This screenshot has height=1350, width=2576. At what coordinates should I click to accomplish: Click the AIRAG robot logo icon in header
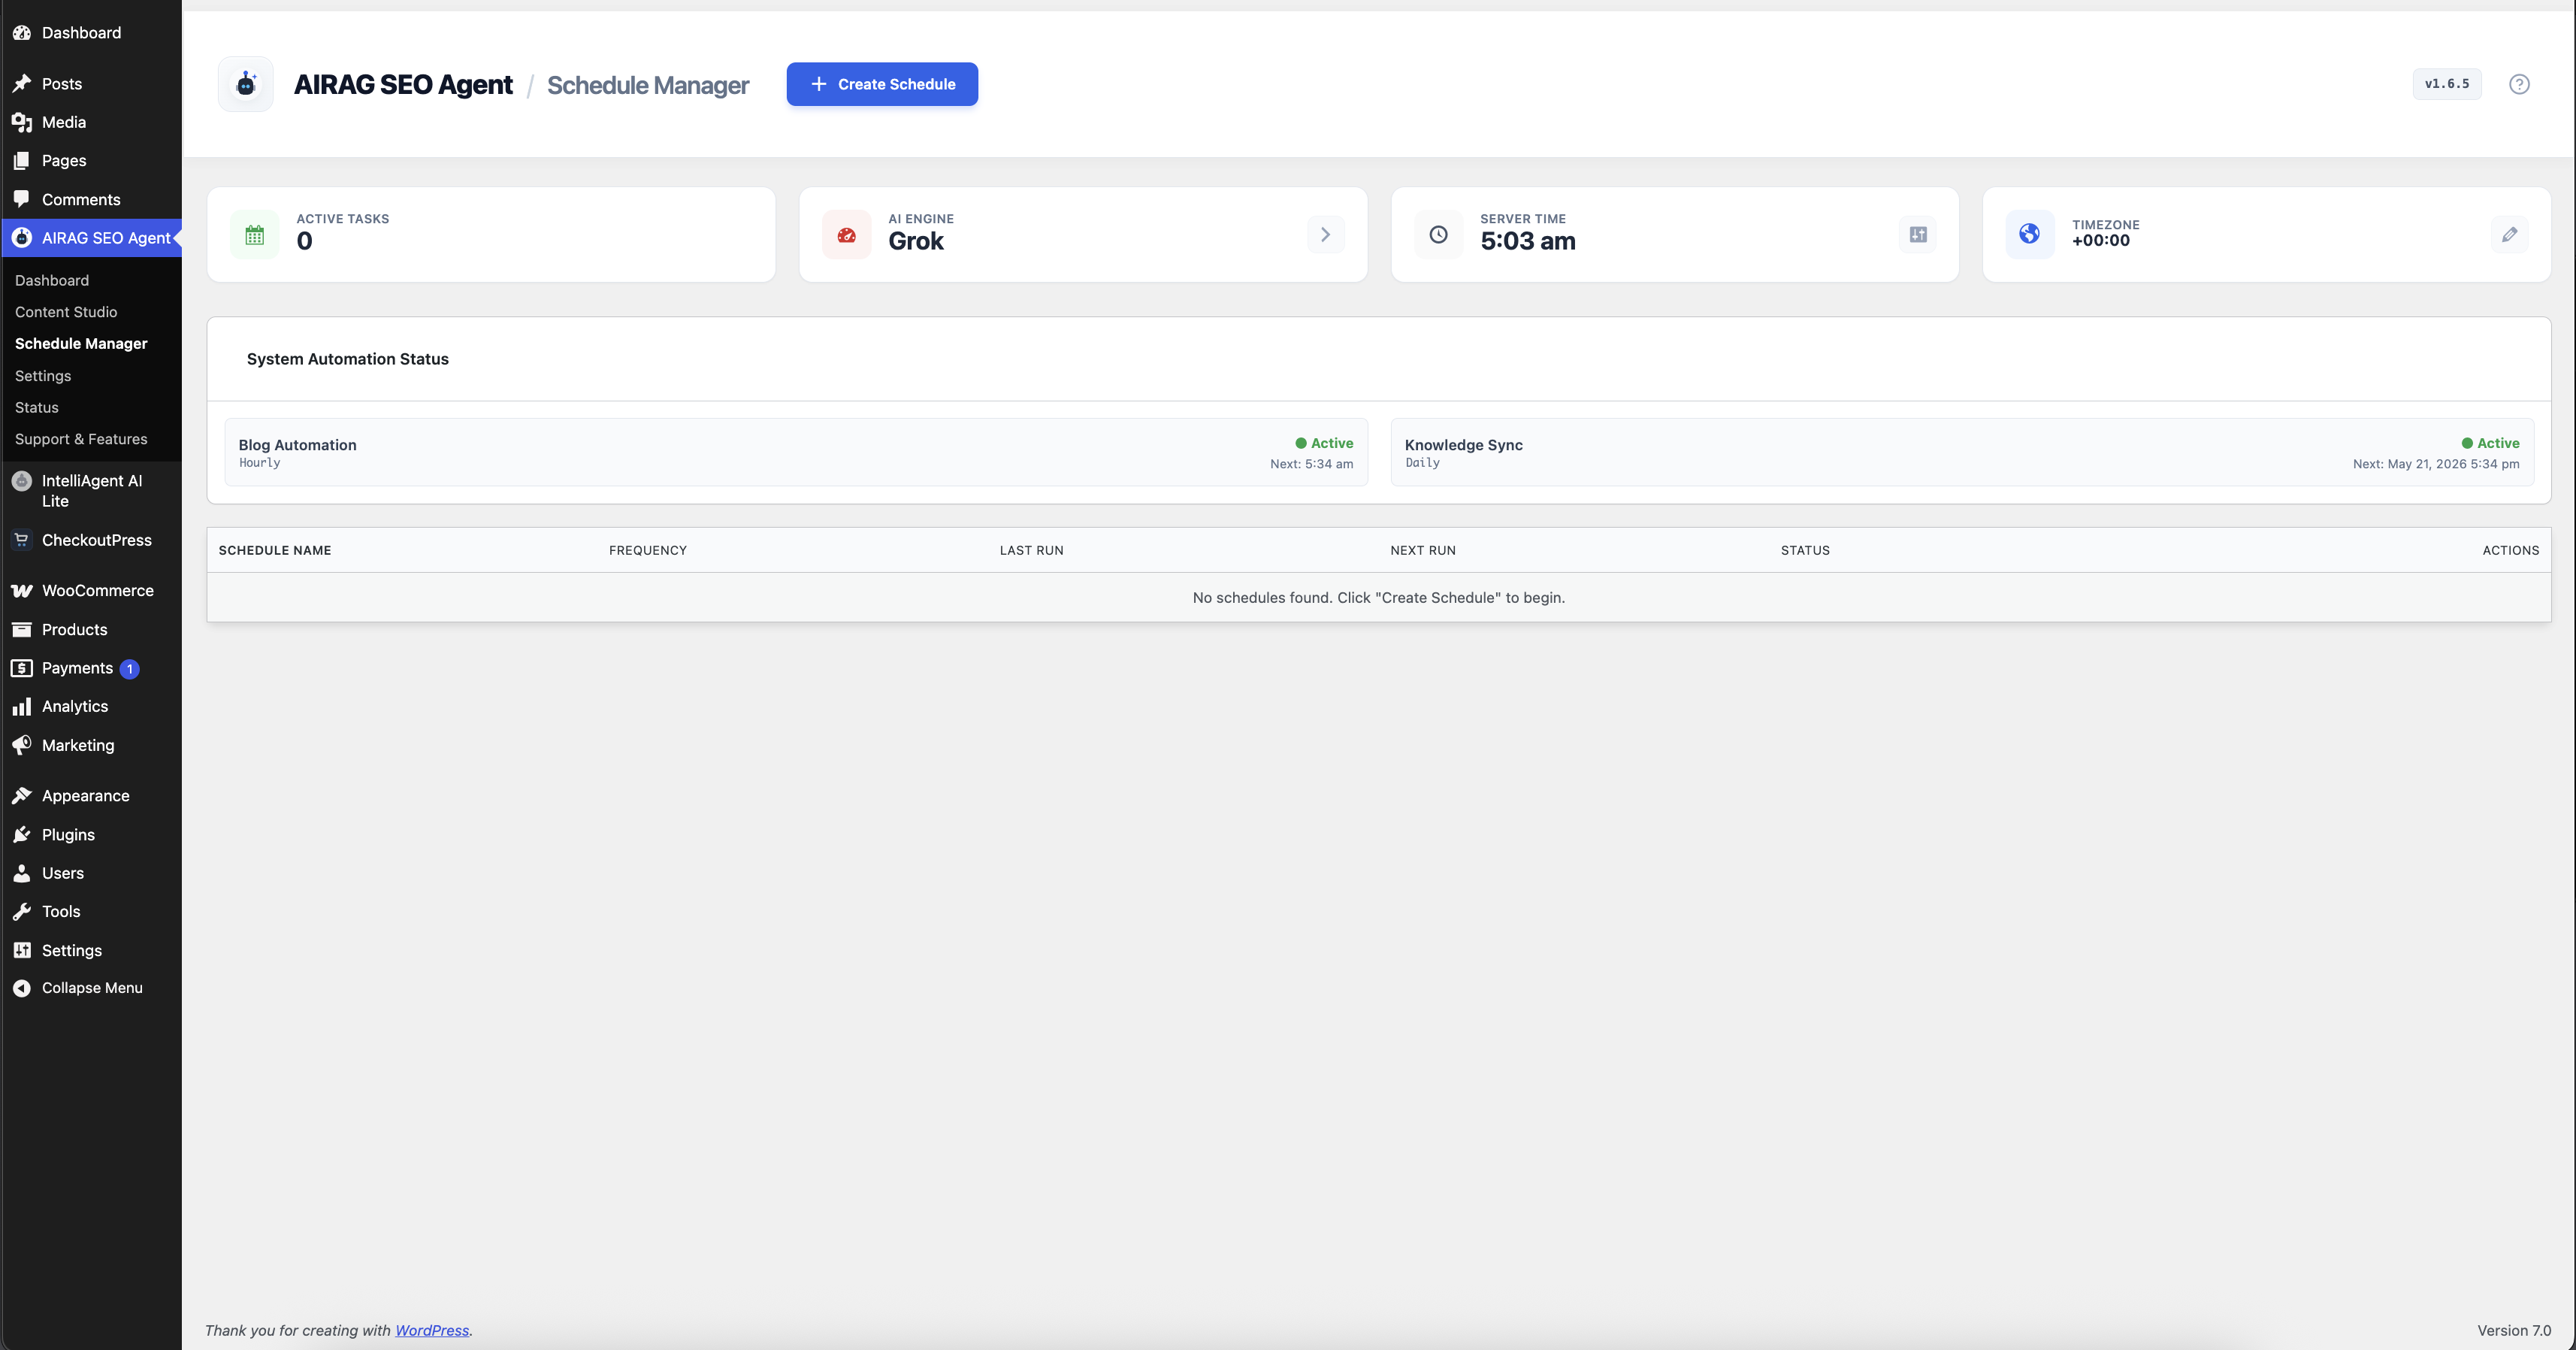tap(246, 84)
